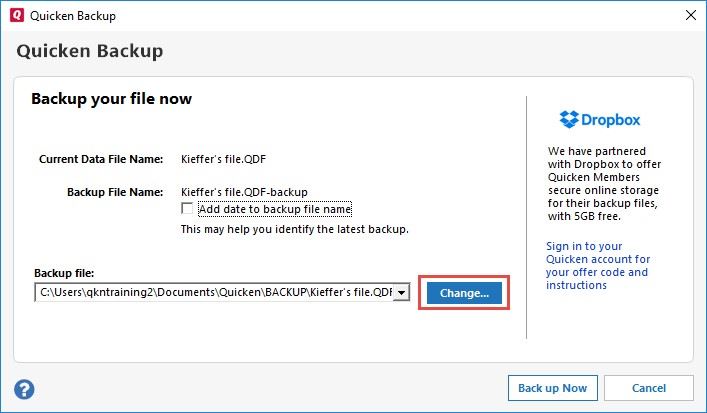Click the Kieffer's file.QDF-backup file name text
This screenshot has height=413, width=707.
point(243,191)
